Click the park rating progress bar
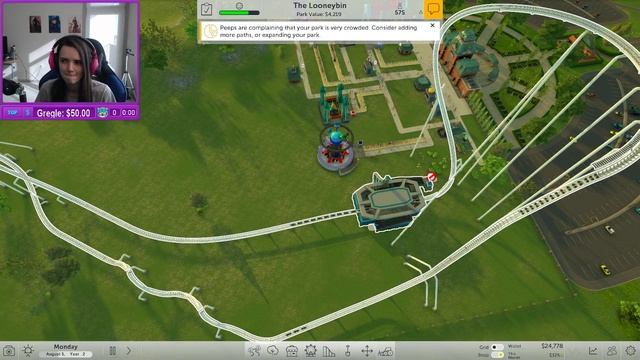The width and height of the screenshot is (640, 360). coord(239,13)
